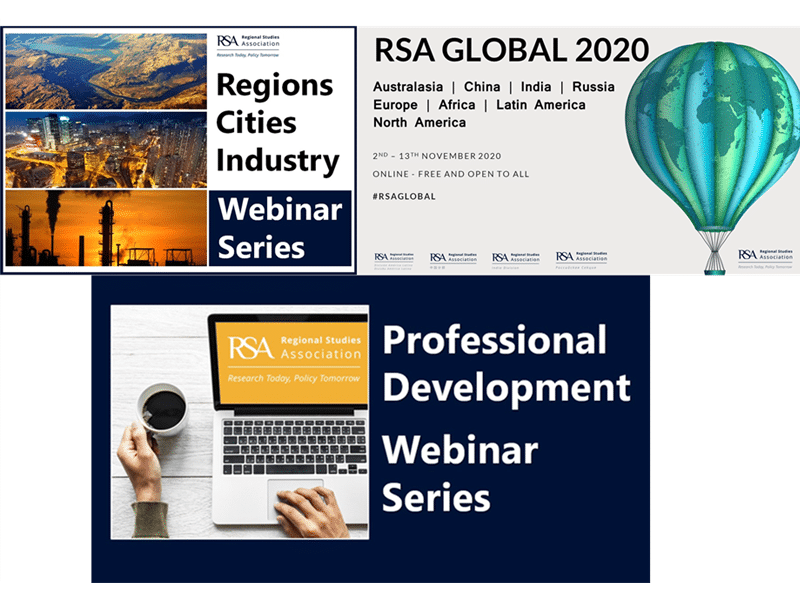Click the RSA India Division logo
800x600 pixels.
[x=515, y=260]
